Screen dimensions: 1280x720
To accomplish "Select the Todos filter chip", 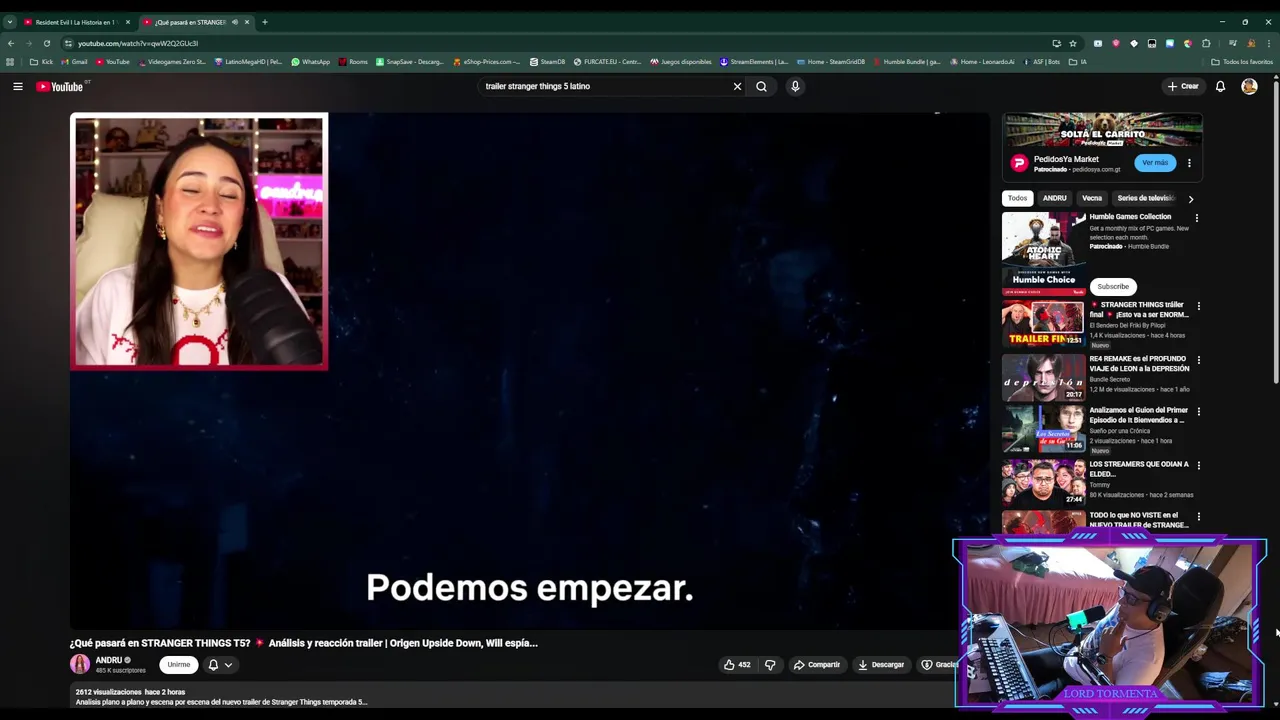I will (1017, 198).
